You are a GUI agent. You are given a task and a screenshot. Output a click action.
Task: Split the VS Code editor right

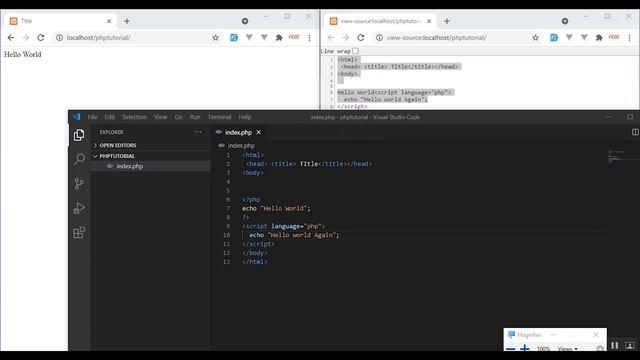635,132
